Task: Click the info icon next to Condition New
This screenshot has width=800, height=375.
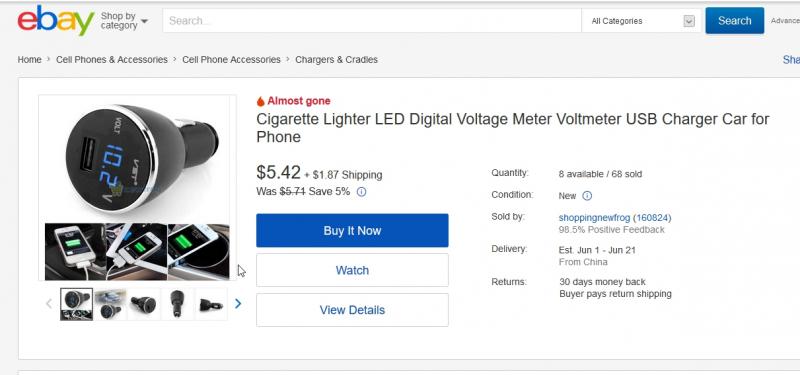Action: 587,195
